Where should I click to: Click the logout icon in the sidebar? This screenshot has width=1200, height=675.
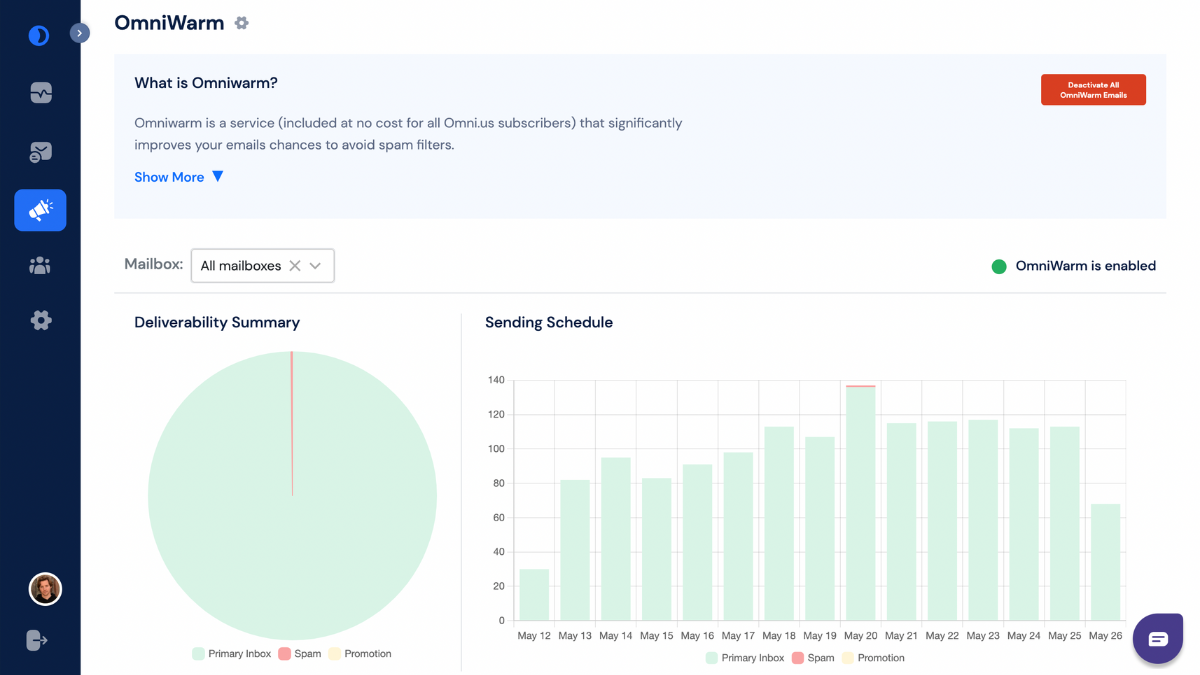click(37, 640)
